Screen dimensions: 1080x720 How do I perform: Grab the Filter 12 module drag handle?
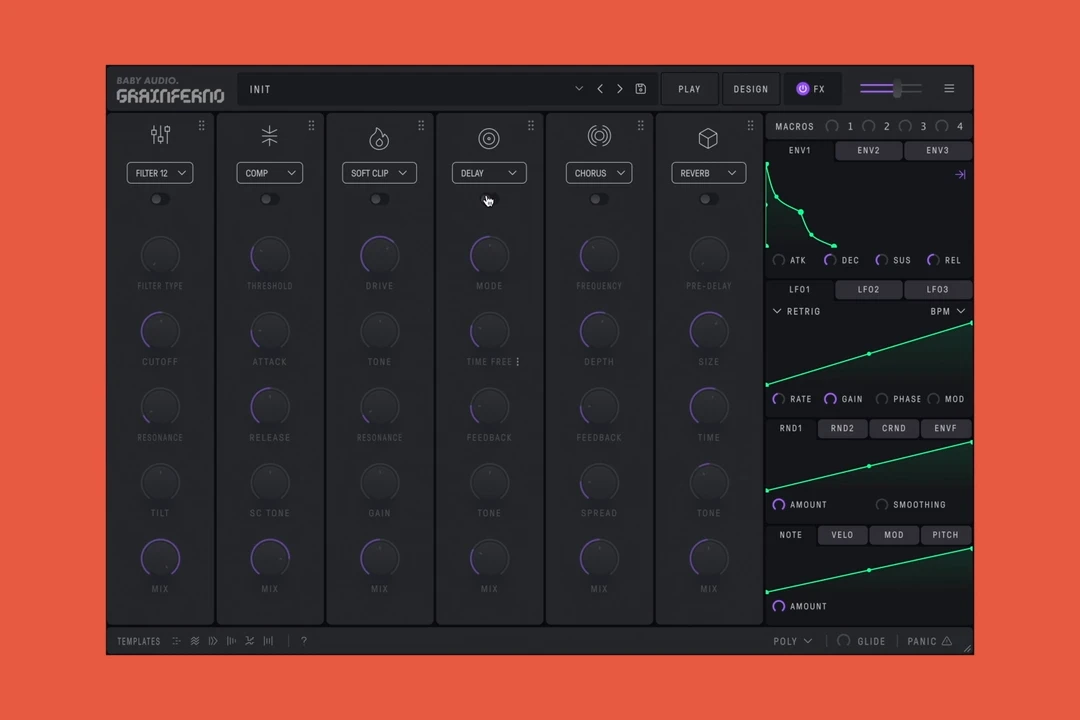[x=201, y=125]
